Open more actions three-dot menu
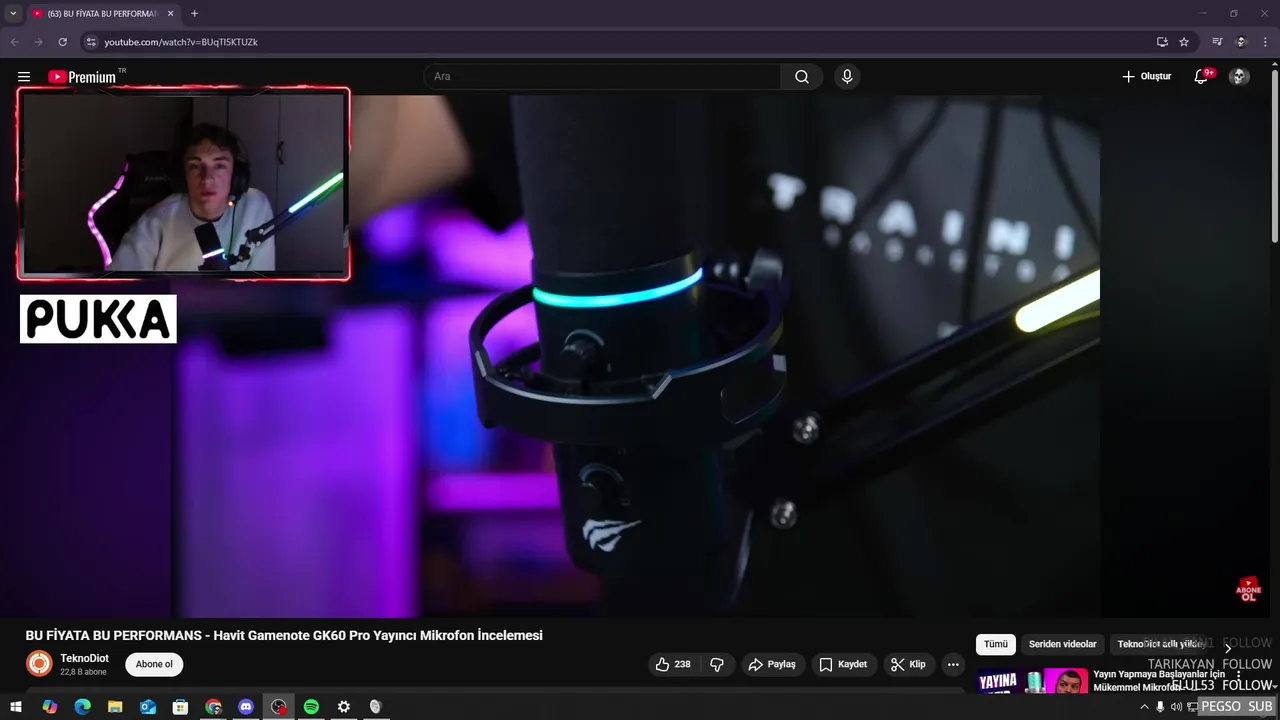Image resolution: width=1280 pixels, height=720 pixels. 953,664
